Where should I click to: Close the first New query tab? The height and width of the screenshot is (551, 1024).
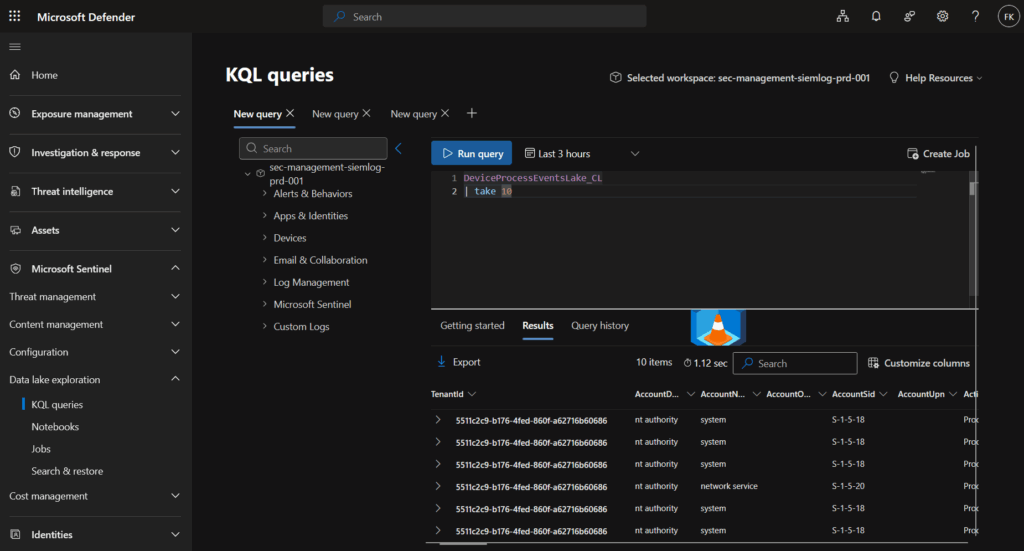[290, 113]
